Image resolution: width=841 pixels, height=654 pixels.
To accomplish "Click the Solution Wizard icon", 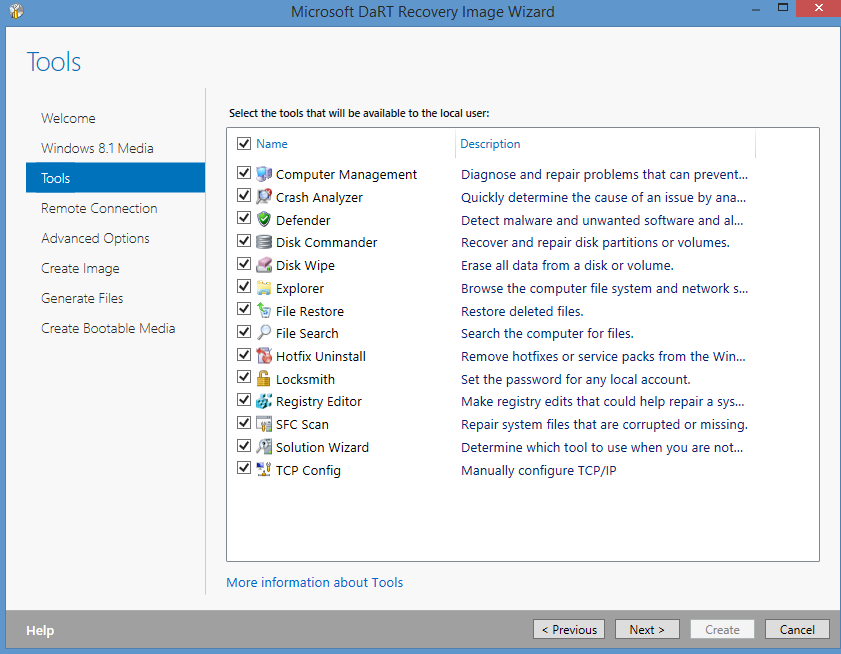I will point(263,447).
